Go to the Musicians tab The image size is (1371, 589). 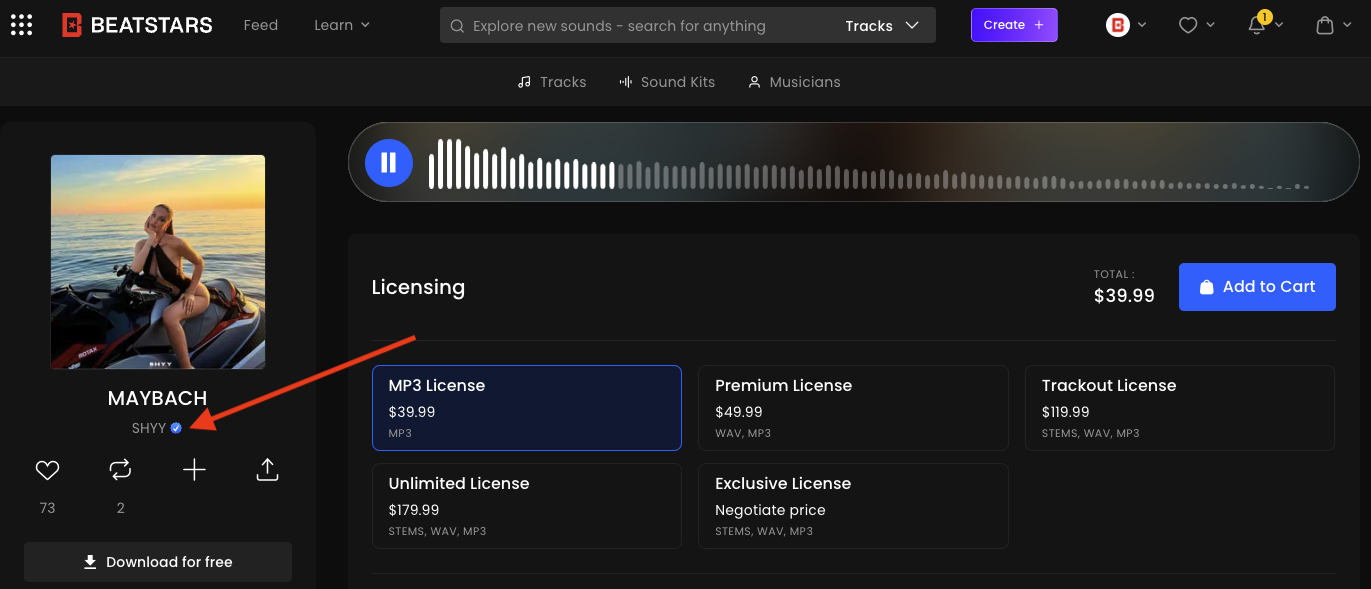tap(794, 82)
